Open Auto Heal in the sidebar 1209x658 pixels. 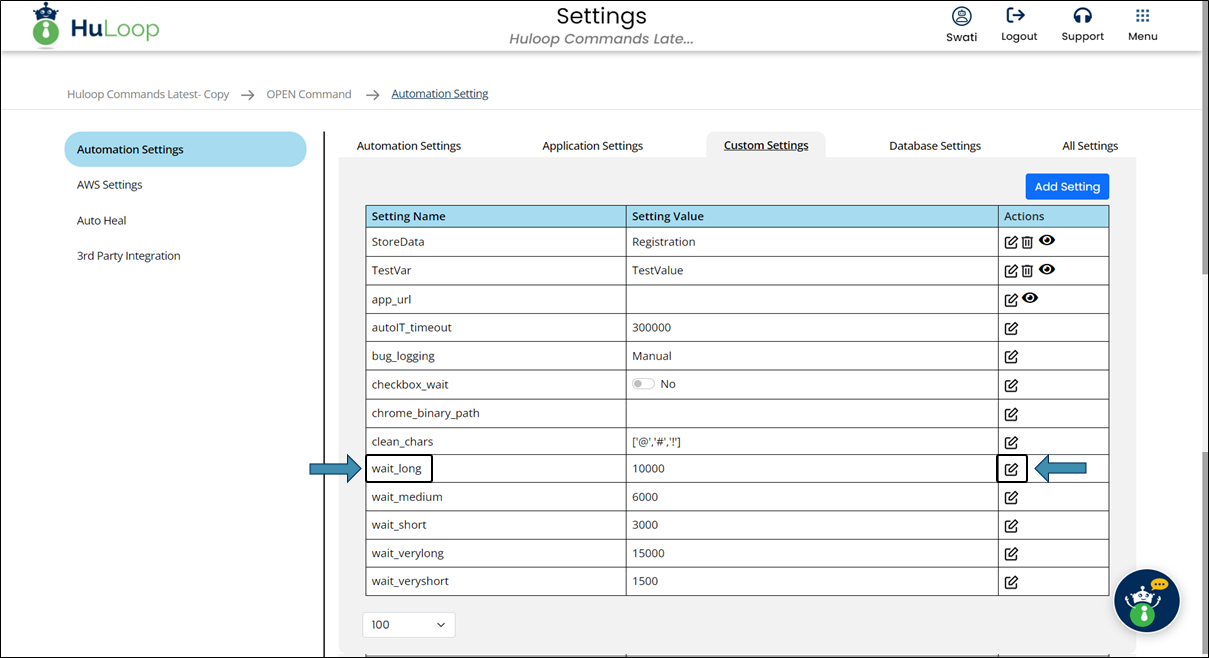coord(102,220)
